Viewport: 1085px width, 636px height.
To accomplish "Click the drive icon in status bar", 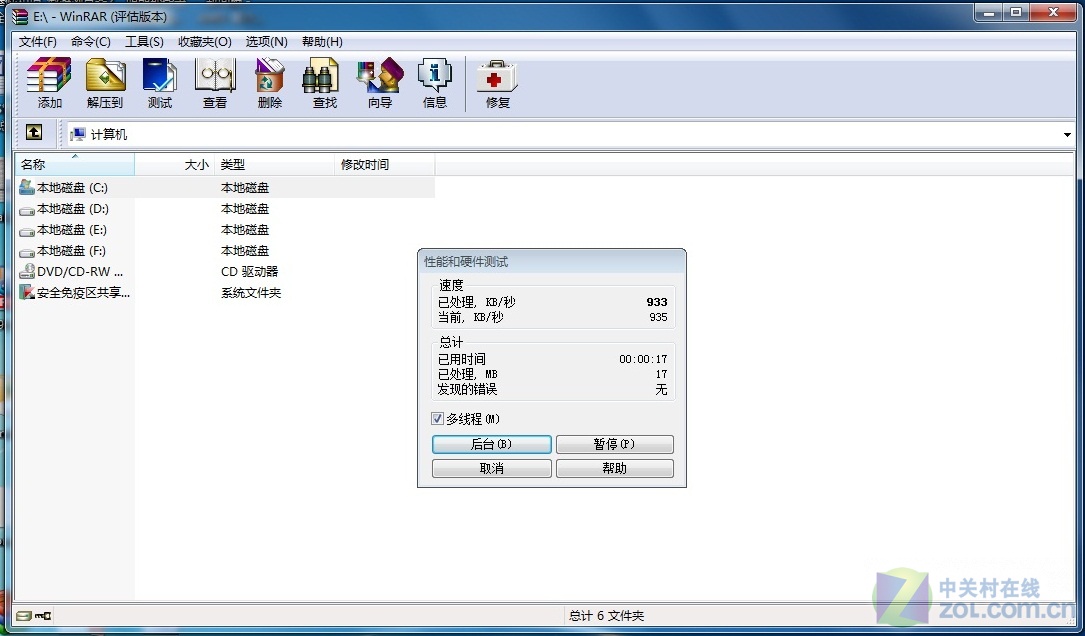I will tap(24, 615).
